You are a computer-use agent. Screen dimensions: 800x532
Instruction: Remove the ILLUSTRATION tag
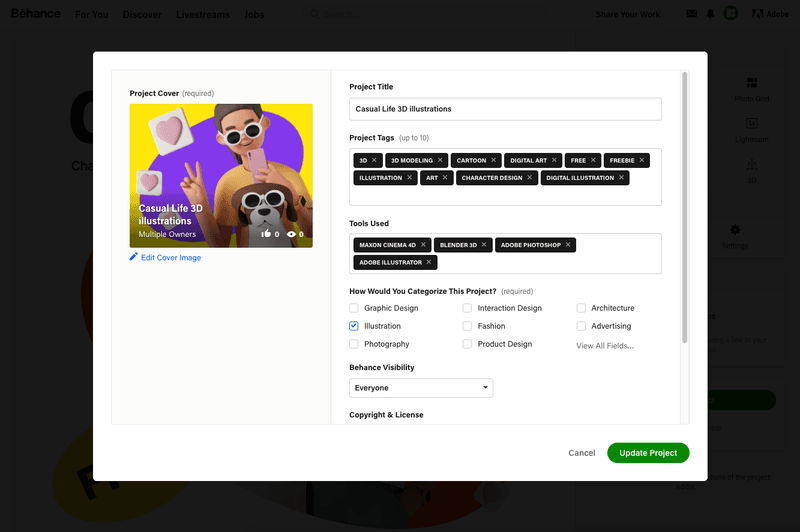(x=409, y=178)
